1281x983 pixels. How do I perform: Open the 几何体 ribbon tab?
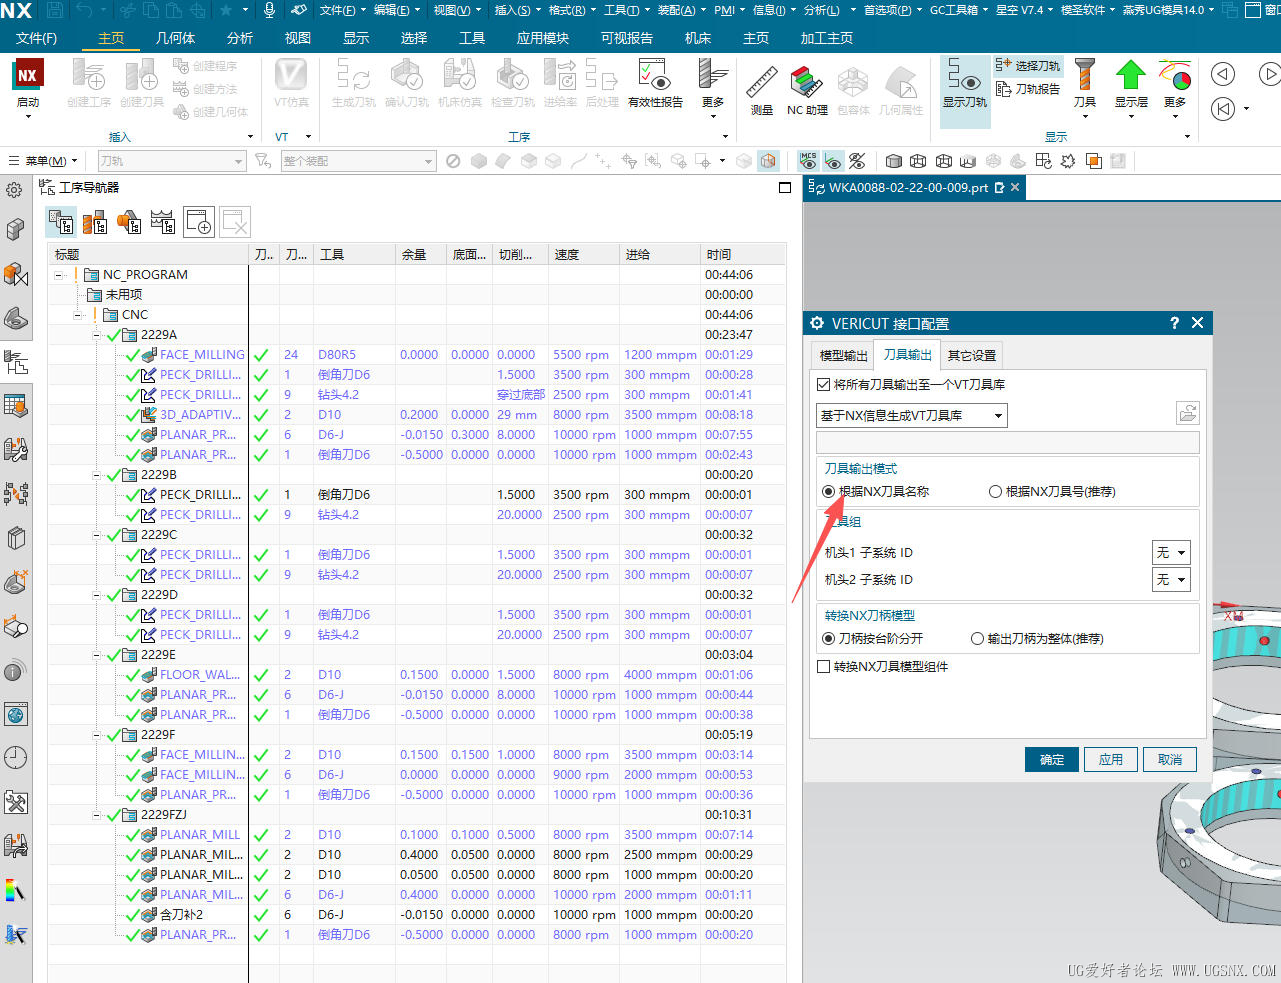coord(176,38)
